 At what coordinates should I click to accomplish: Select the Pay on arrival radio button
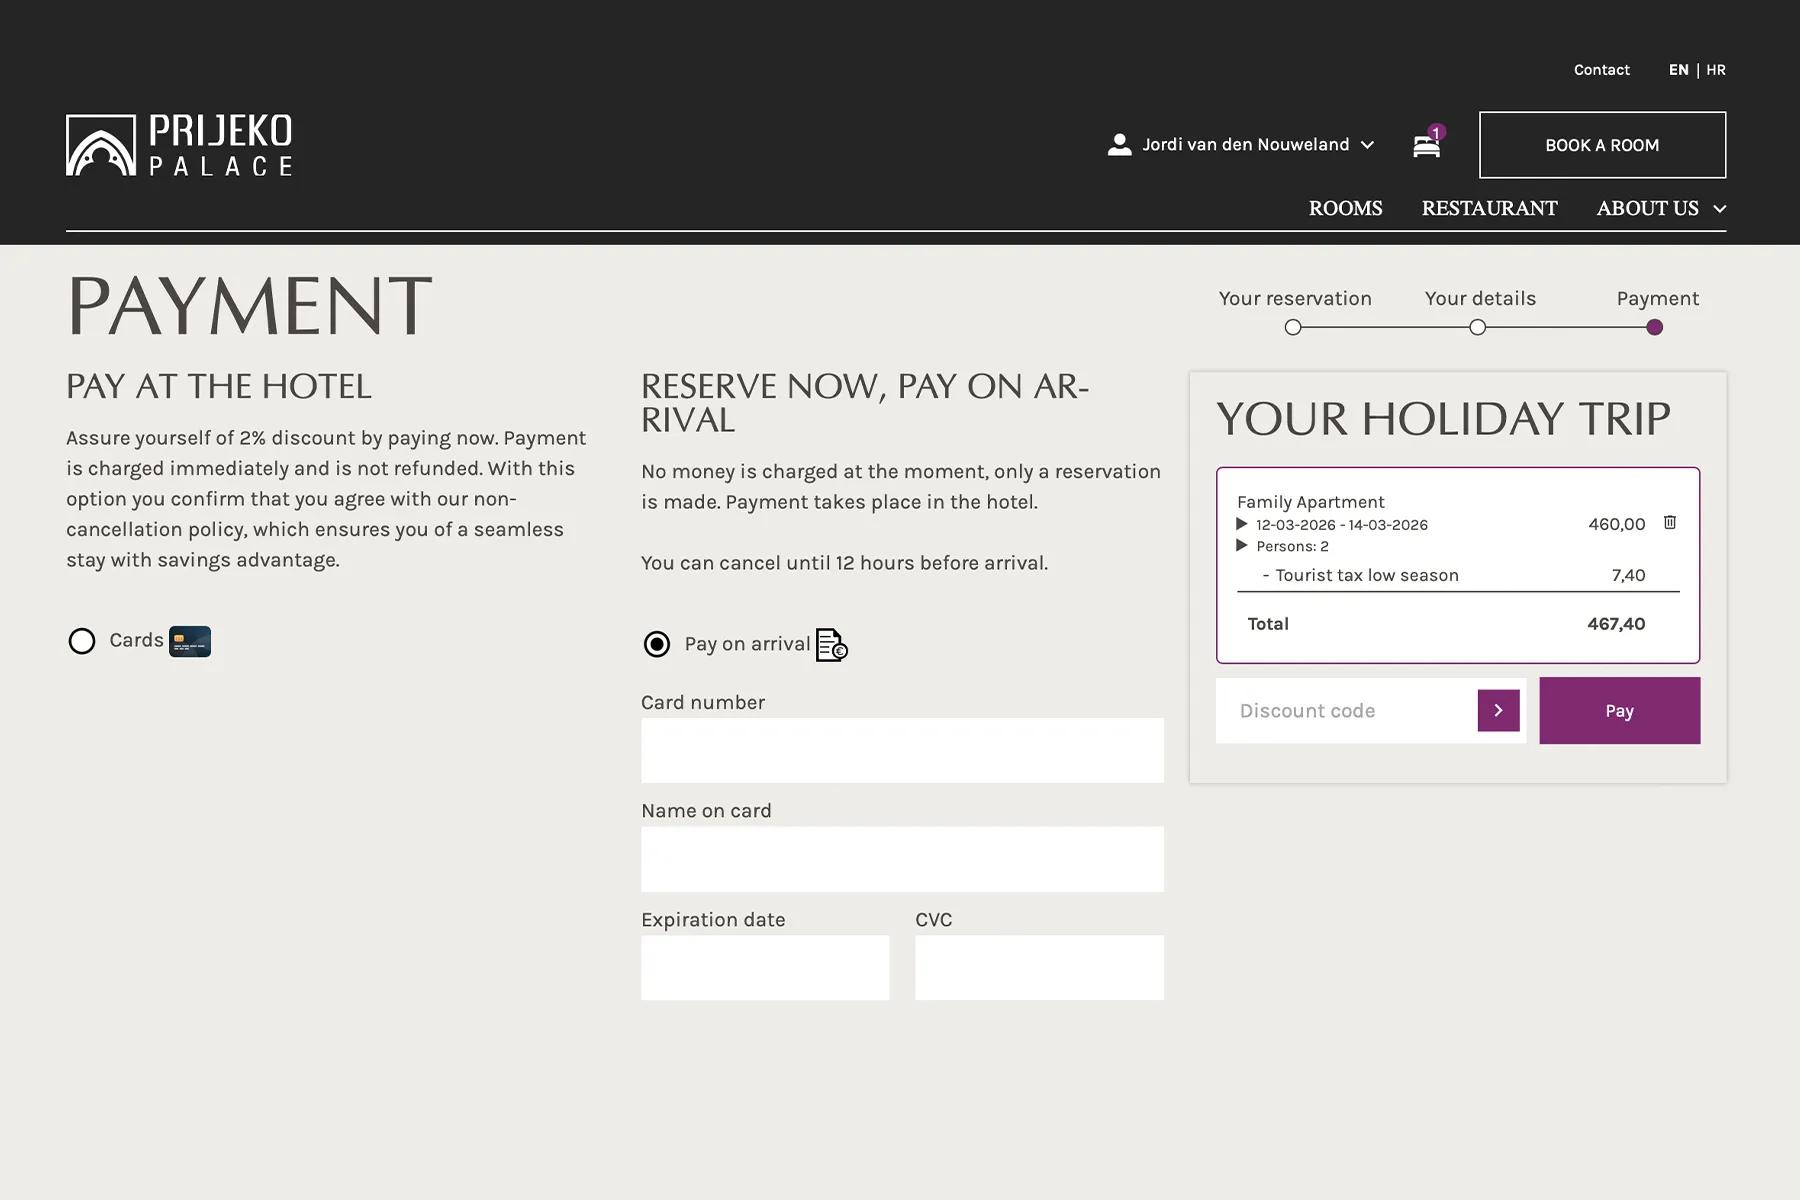coord(657,644)
